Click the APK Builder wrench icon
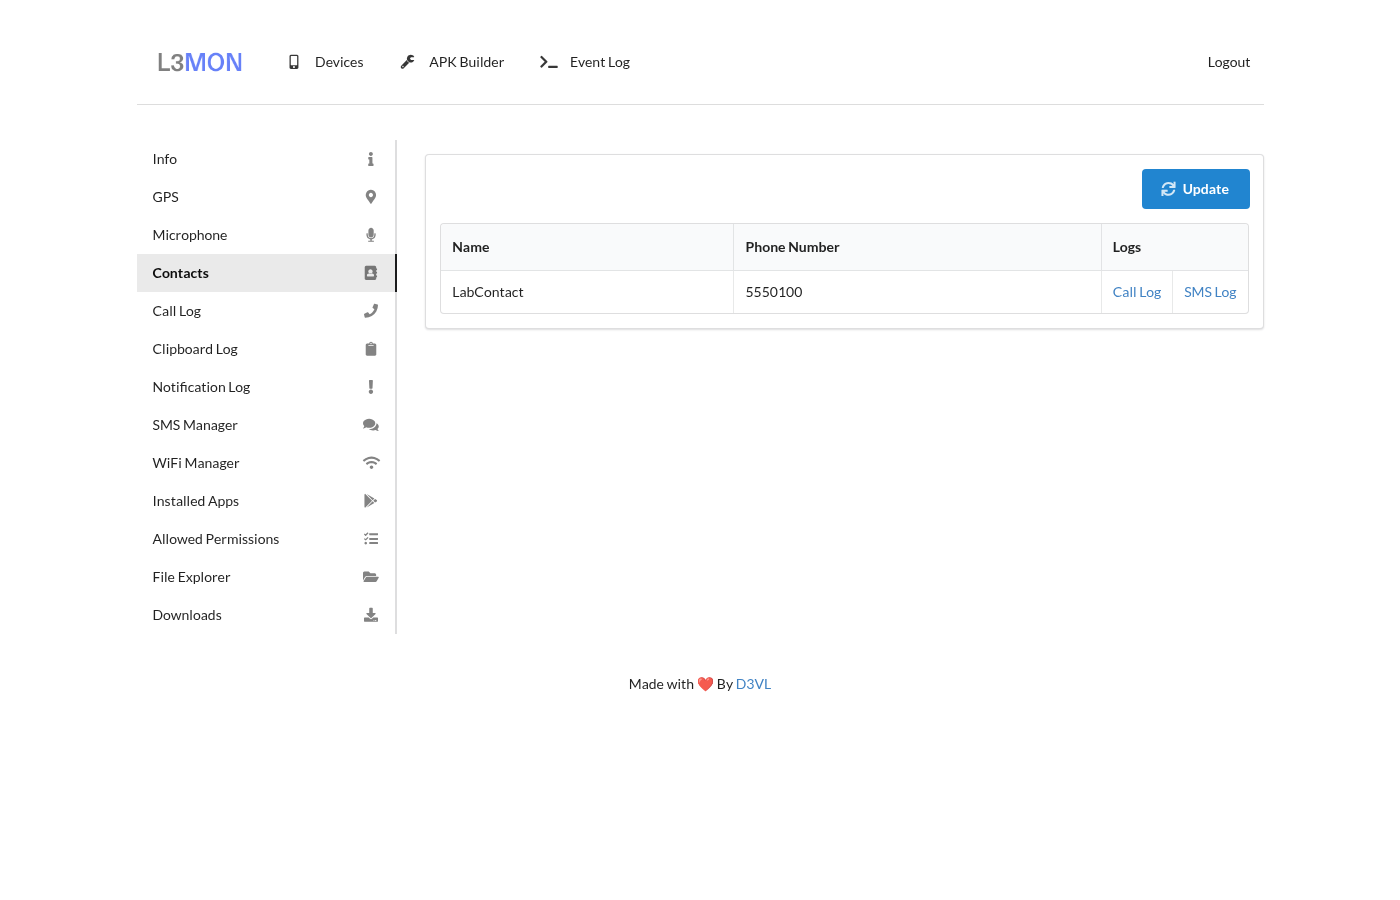 pyautogui.click(x=407, y=62)
